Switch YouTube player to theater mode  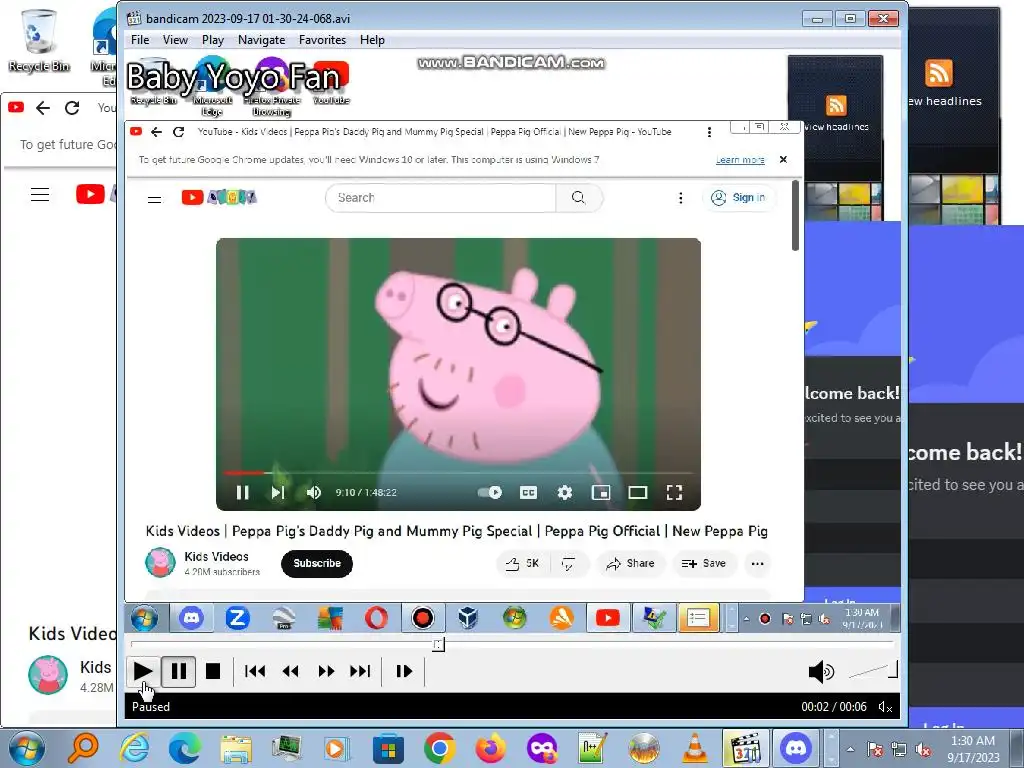637,492
